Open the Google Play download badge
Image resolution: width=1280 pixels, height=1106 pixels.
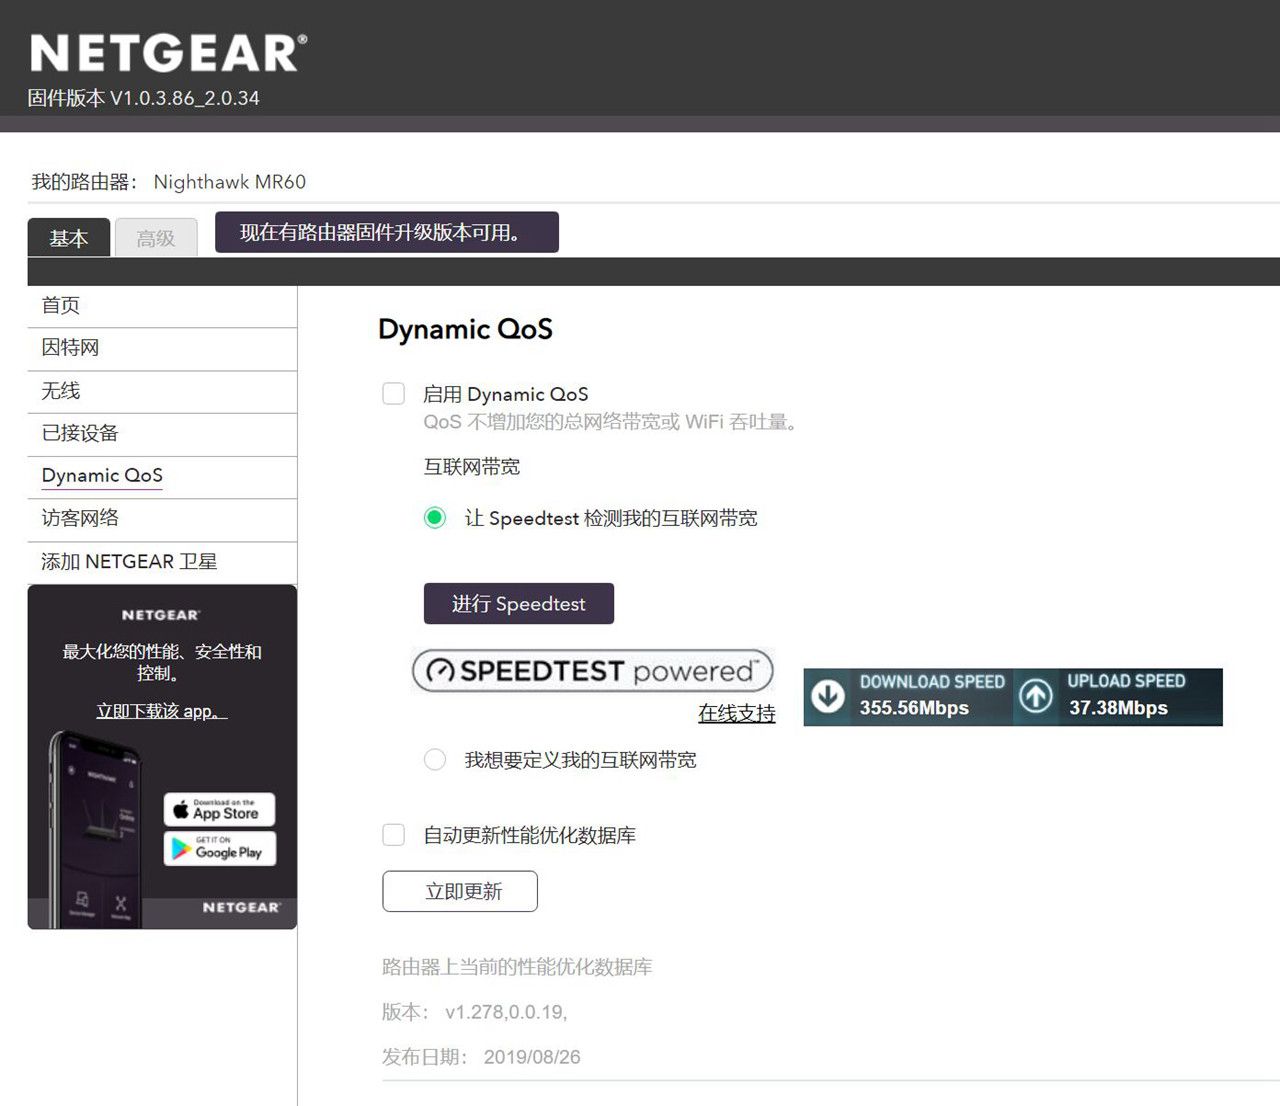click(219, 848)
